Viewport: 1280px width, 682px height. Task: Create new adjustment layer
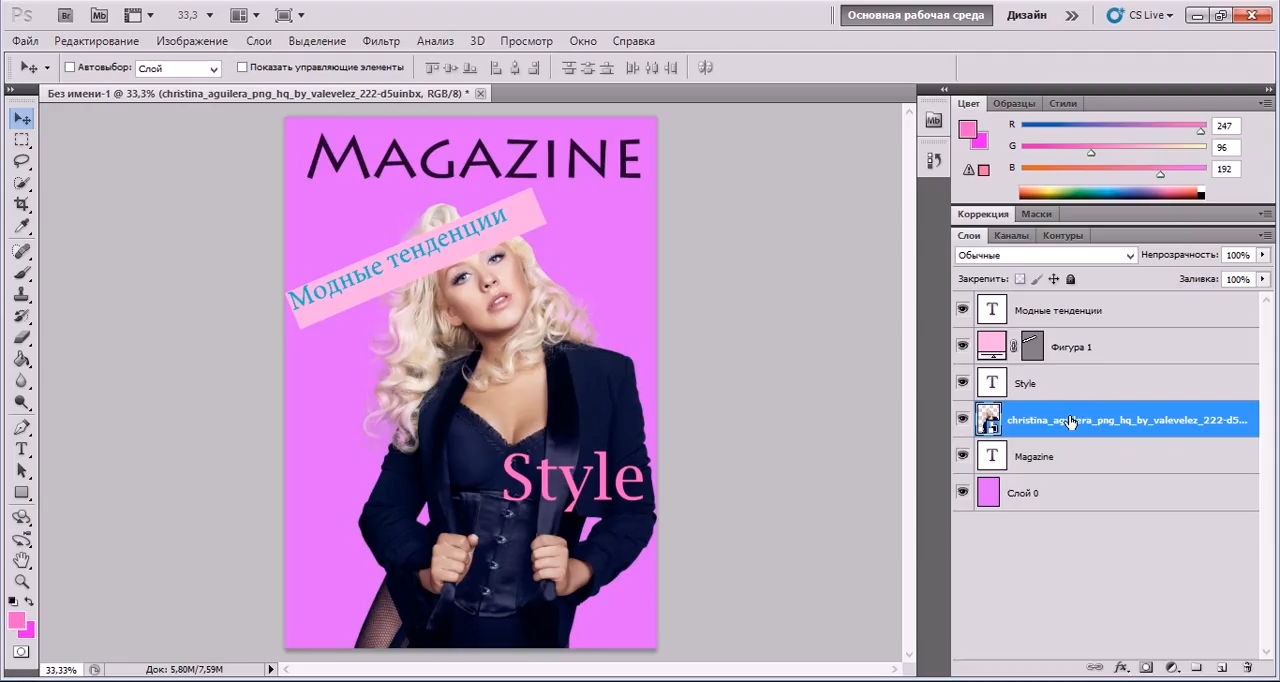point(1171,667)
